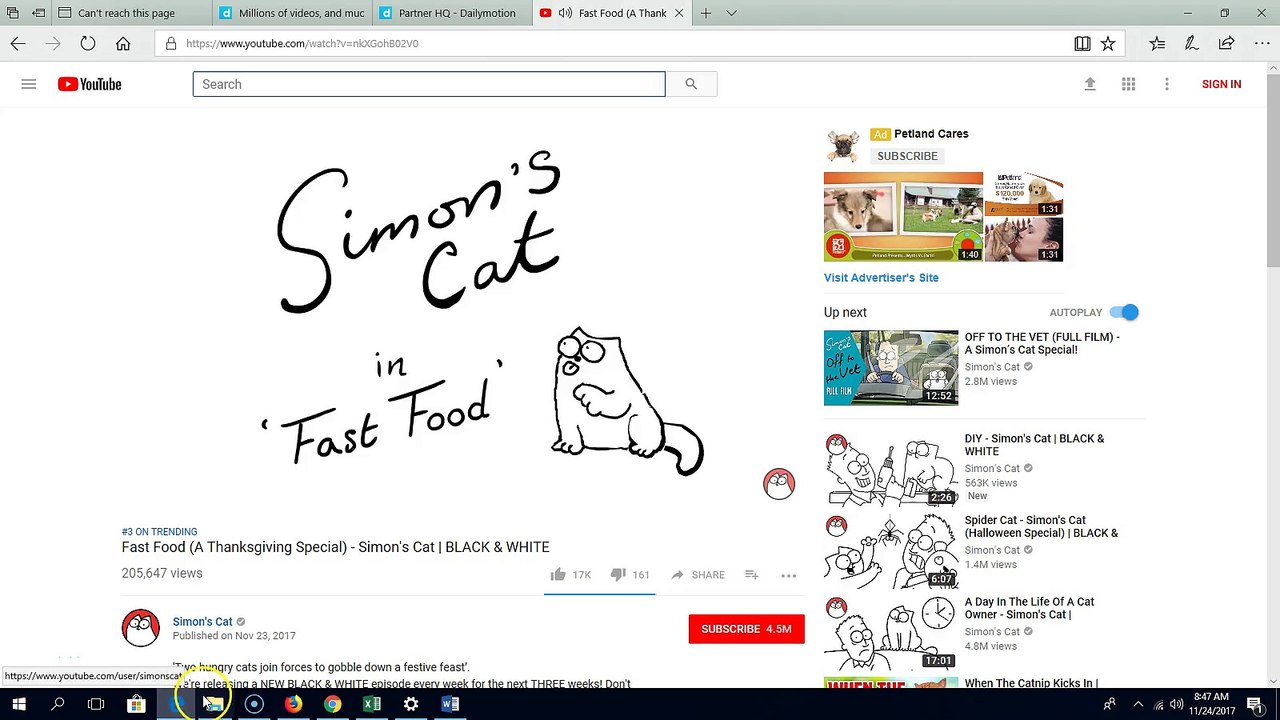Open the collie ad thumbnail marked 1:40
The width and height of the screenshot is (1280, 720).
coord(903,217)
